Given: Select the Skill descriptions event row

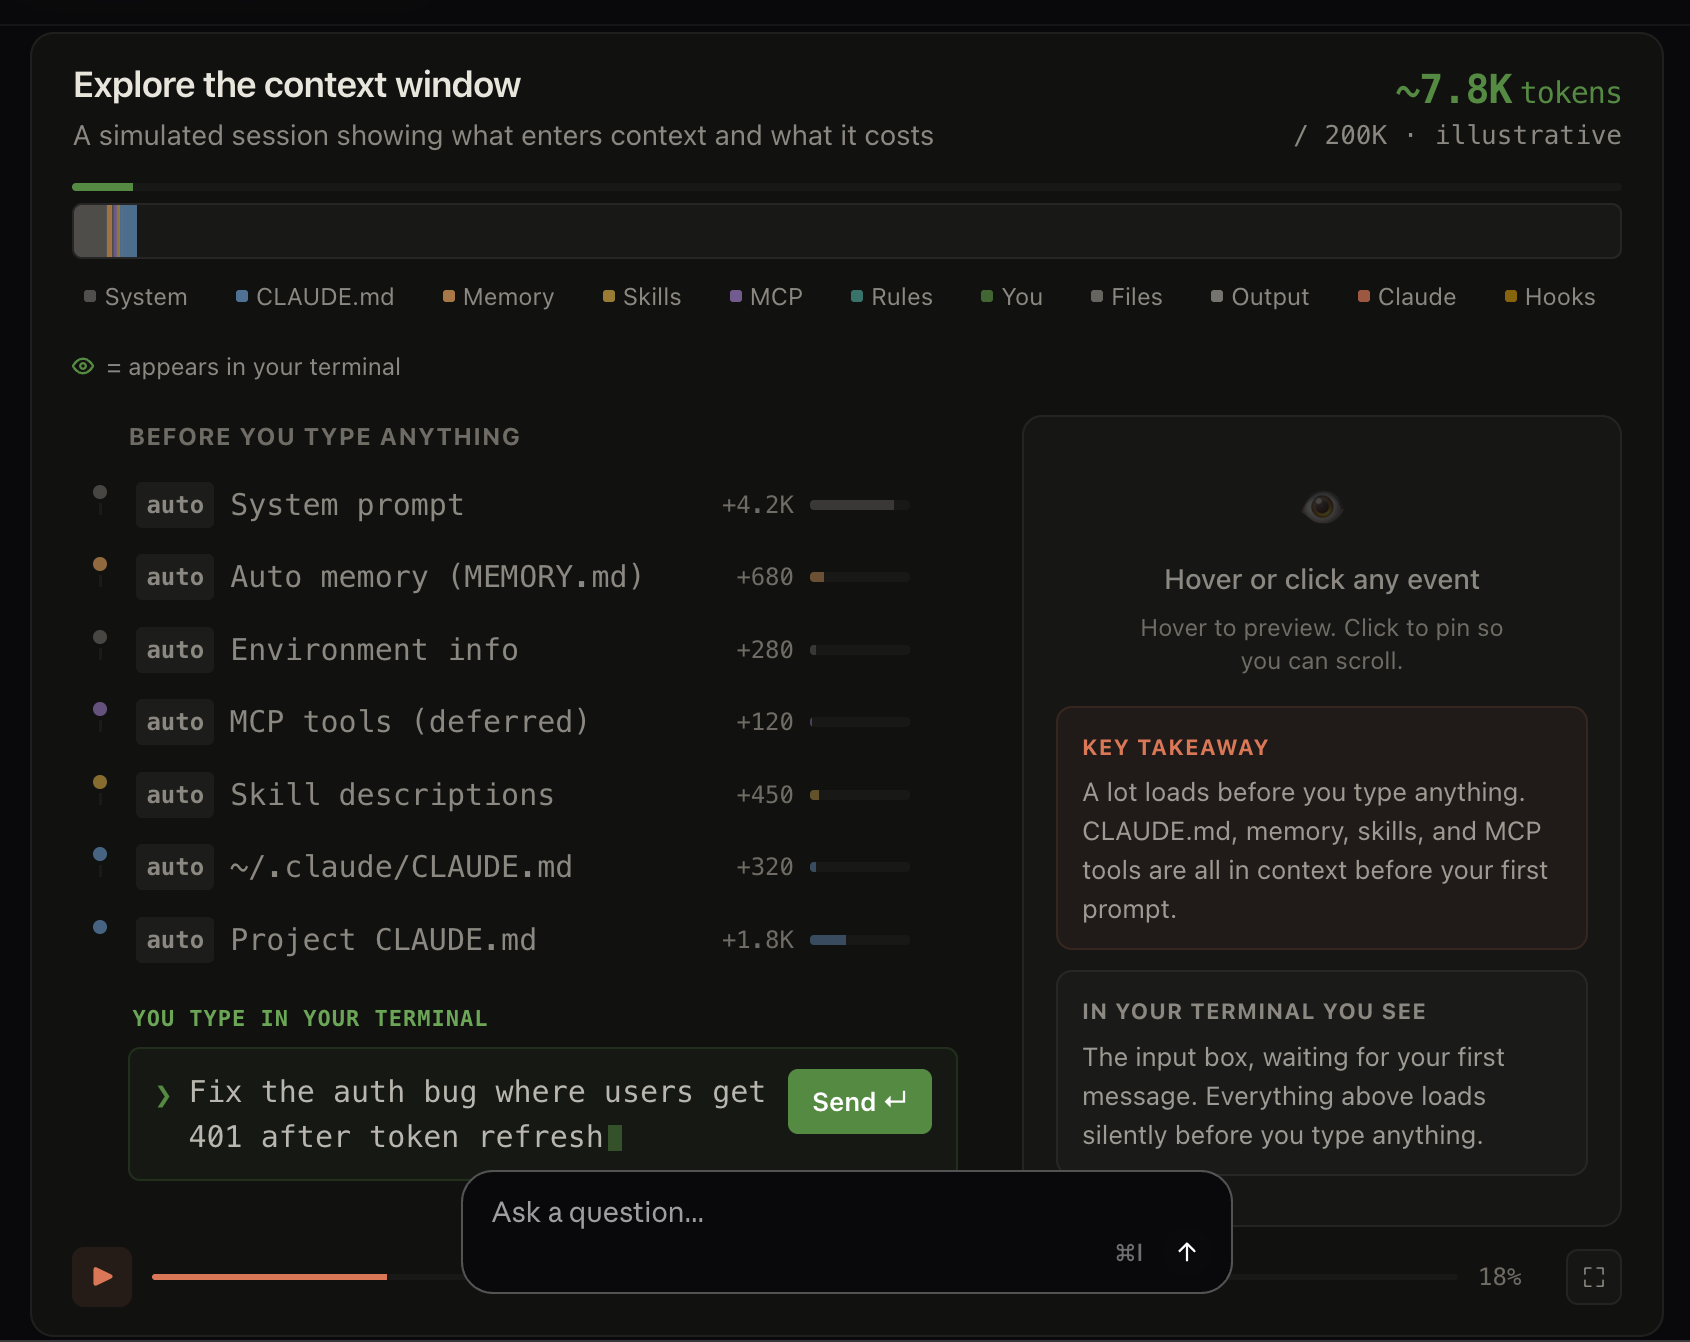Looking at the screenshot, I should pos(520,795).
